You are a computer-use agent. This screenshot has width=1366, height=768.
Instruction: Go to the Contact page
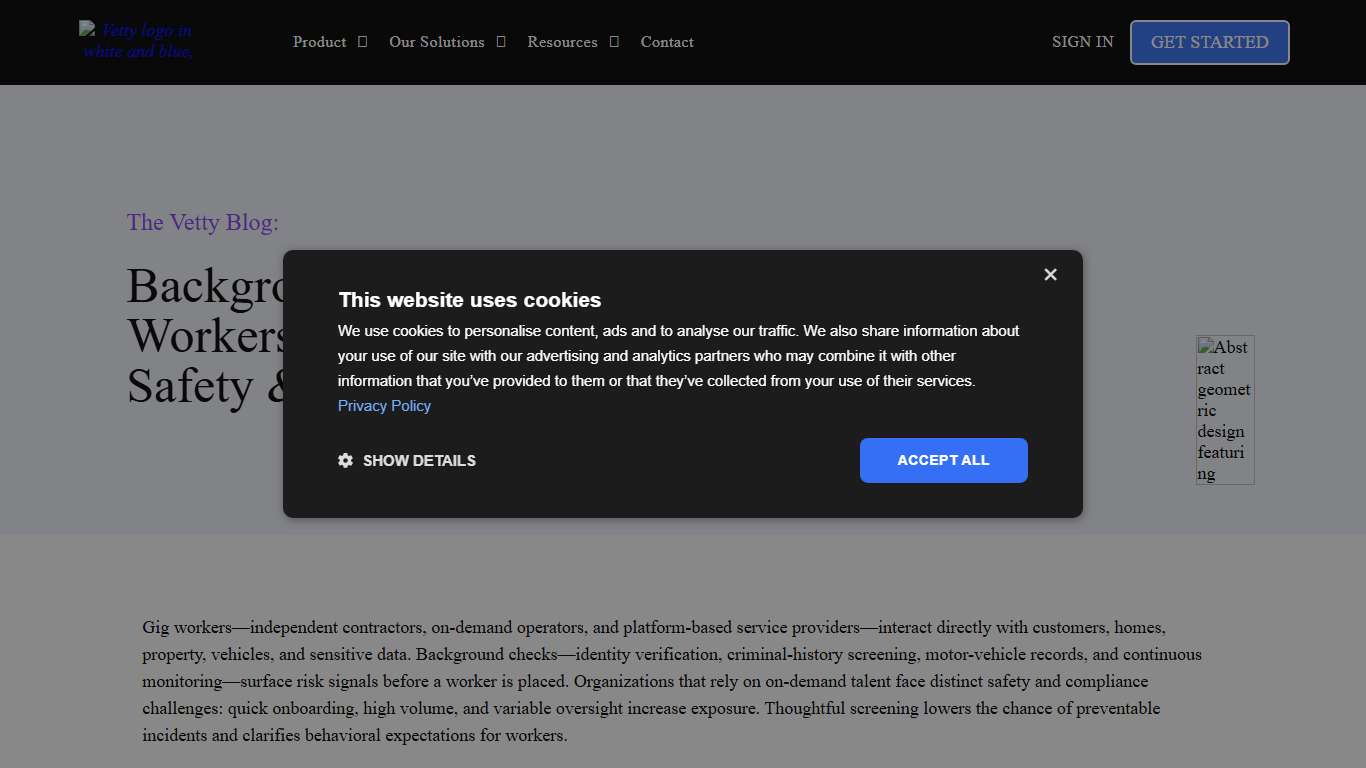(x=667, y=42)
